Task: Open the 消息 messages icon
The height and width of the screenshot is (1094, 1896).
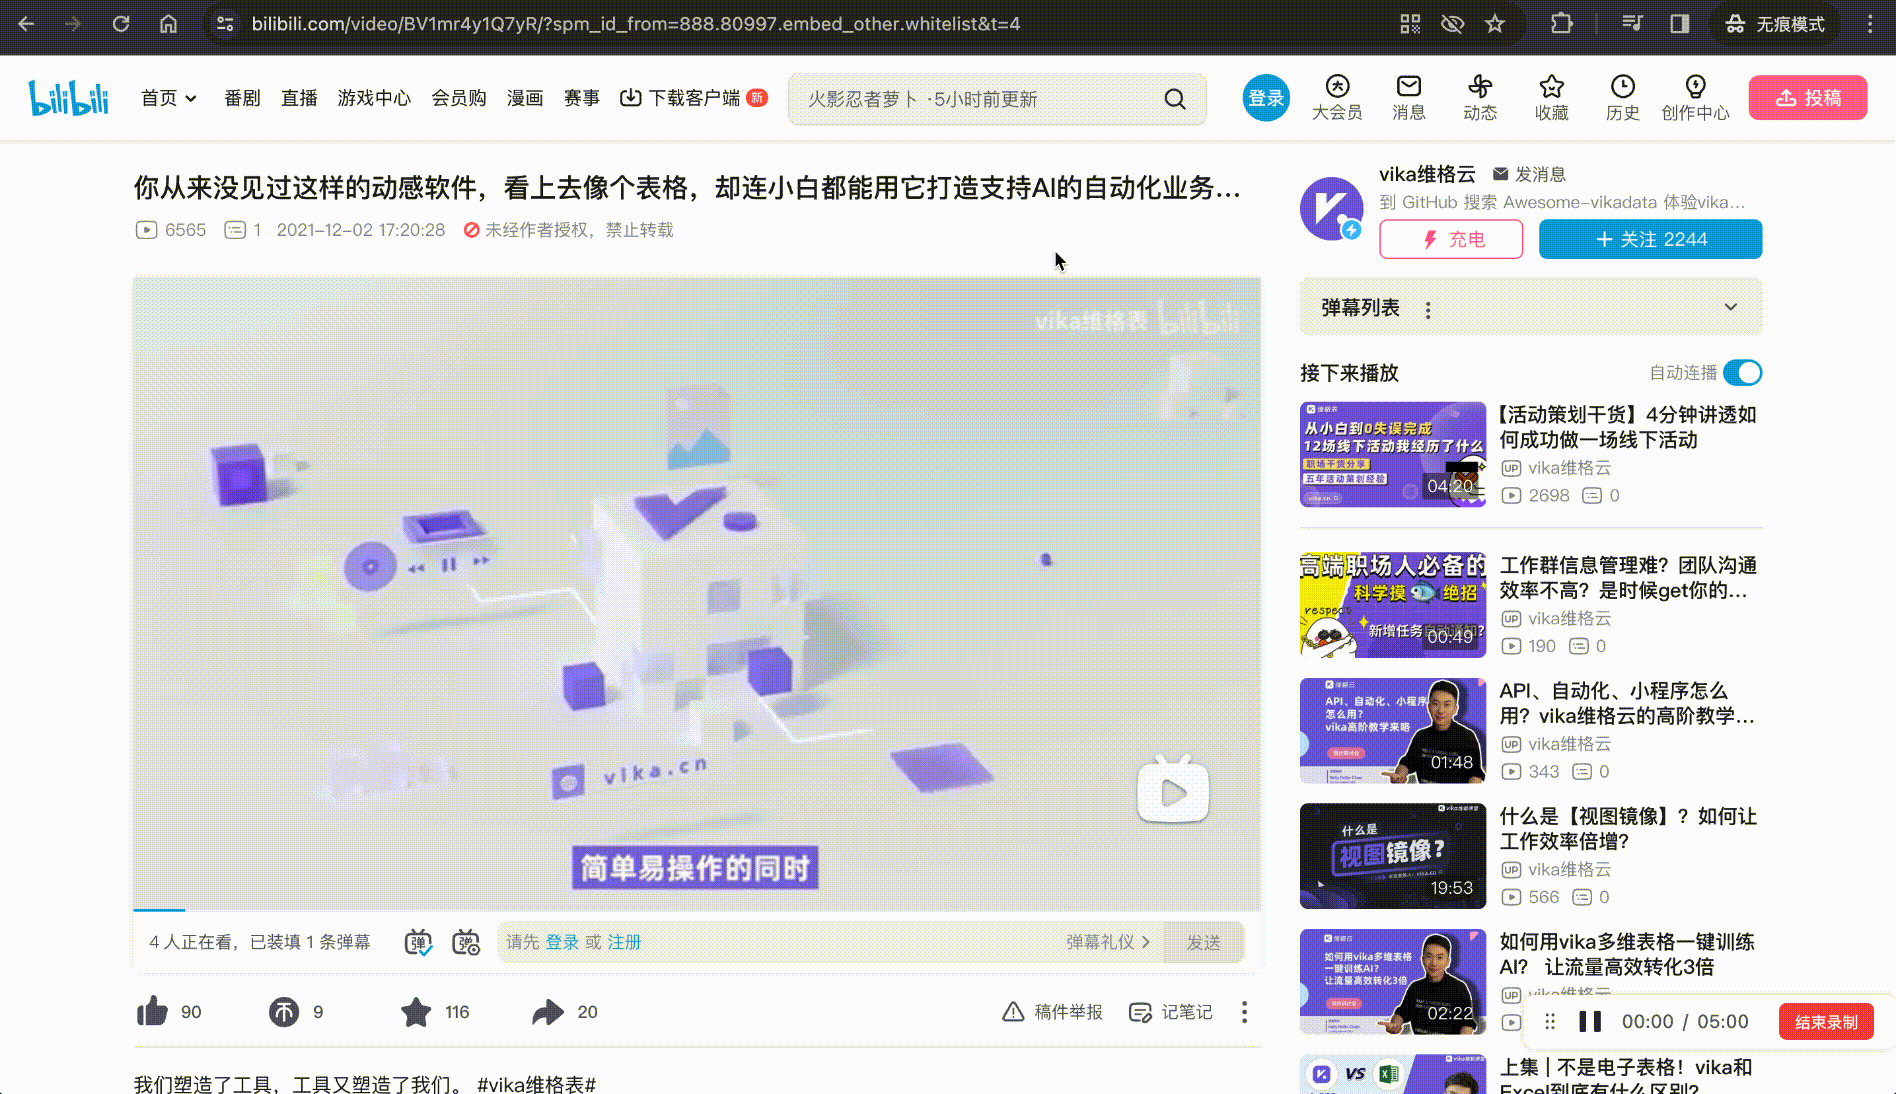Action: click(1408, 97)
